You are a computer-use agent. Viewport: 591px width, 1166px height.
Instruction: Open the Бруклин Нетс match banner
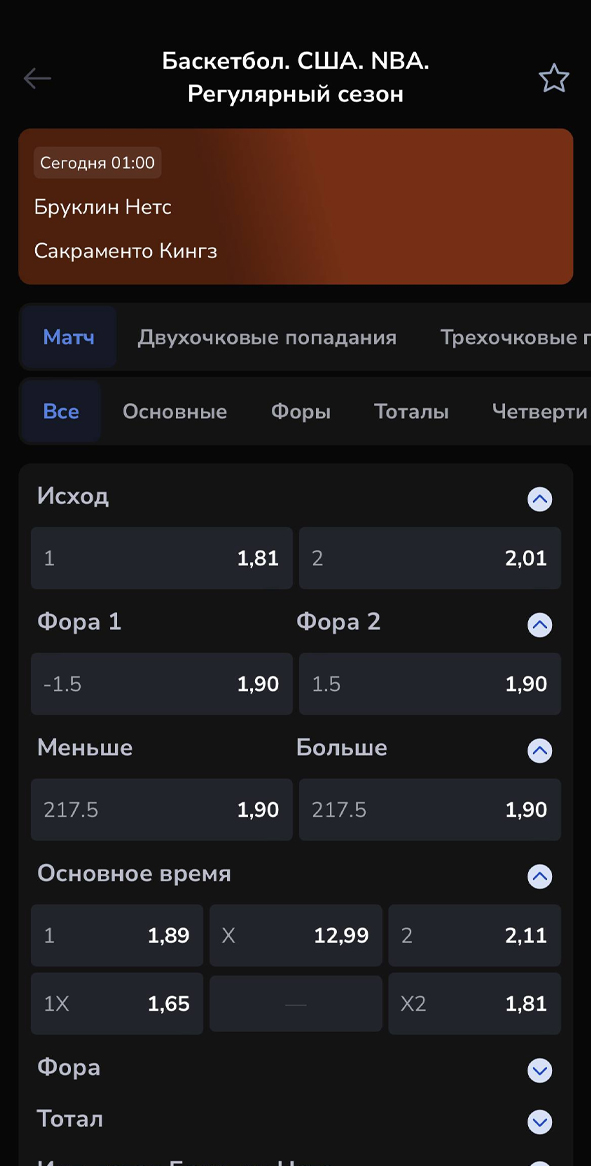295,206
